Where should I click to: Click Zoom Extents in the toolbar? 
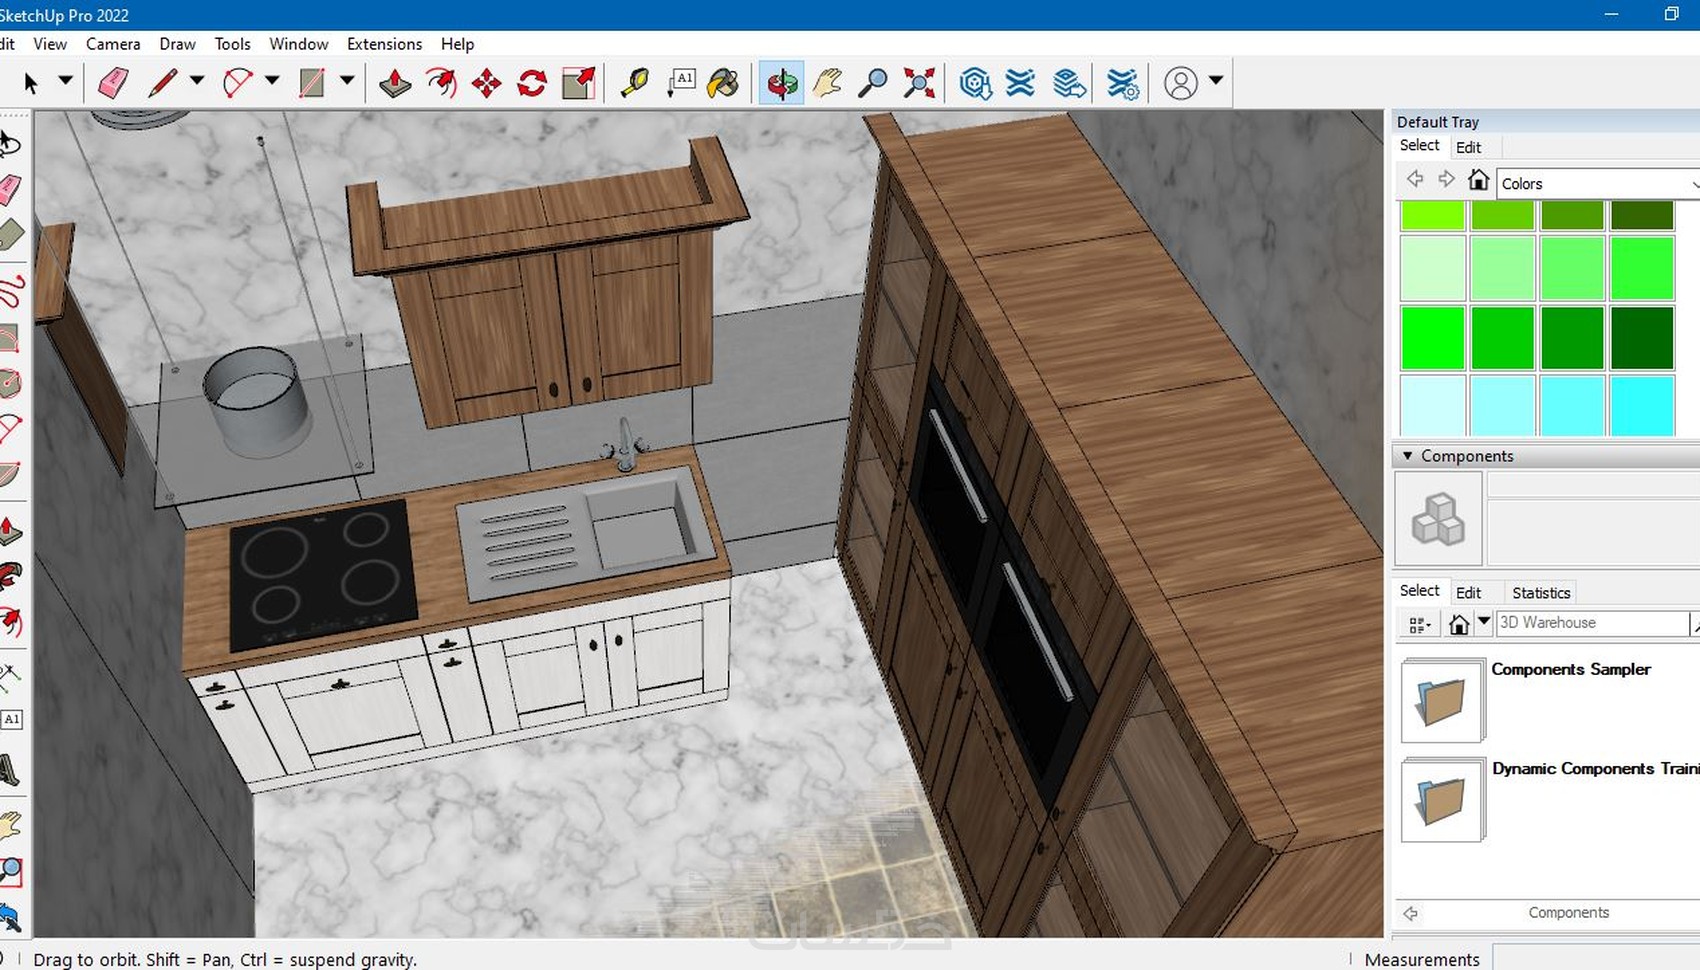tap(919, 82)
